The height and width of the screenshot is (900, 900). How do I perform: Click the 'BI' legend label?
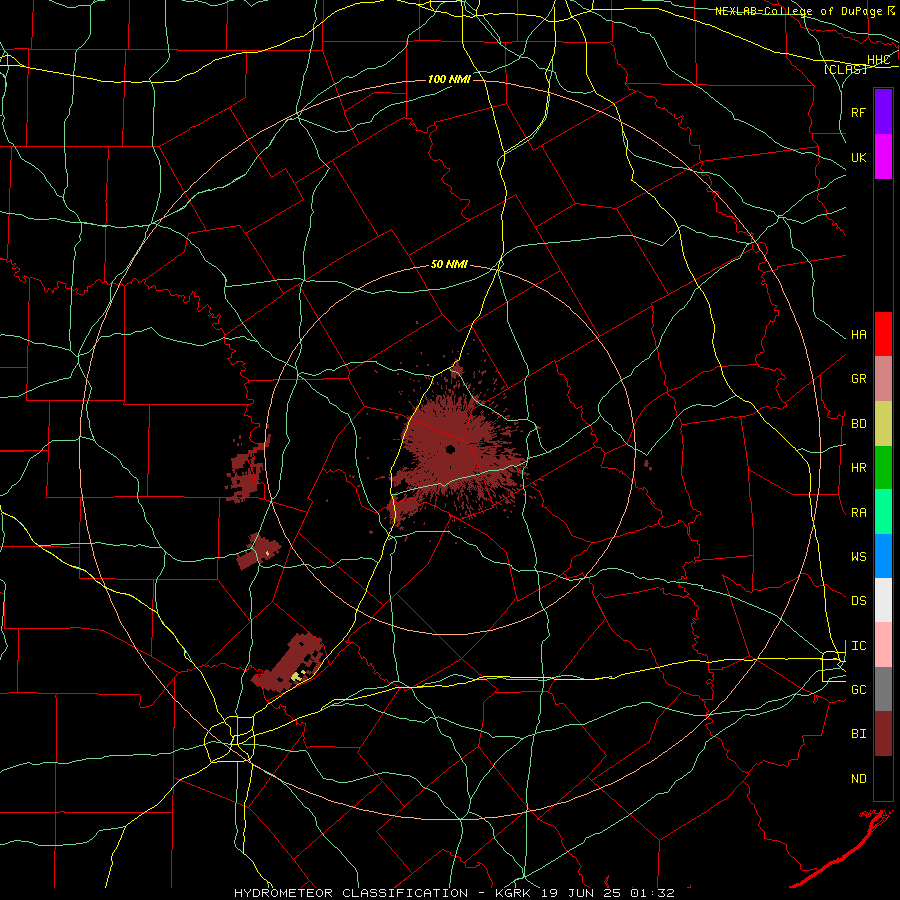858,734
